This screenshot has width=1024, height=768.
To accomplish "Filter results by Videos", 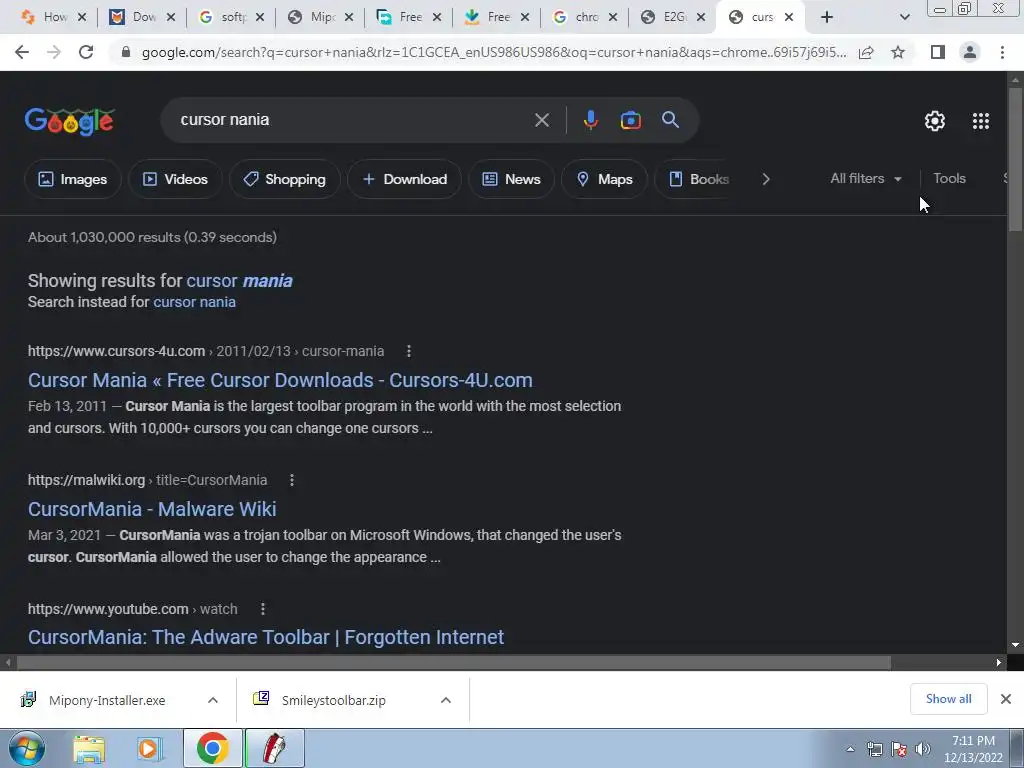I will point(175,179).
